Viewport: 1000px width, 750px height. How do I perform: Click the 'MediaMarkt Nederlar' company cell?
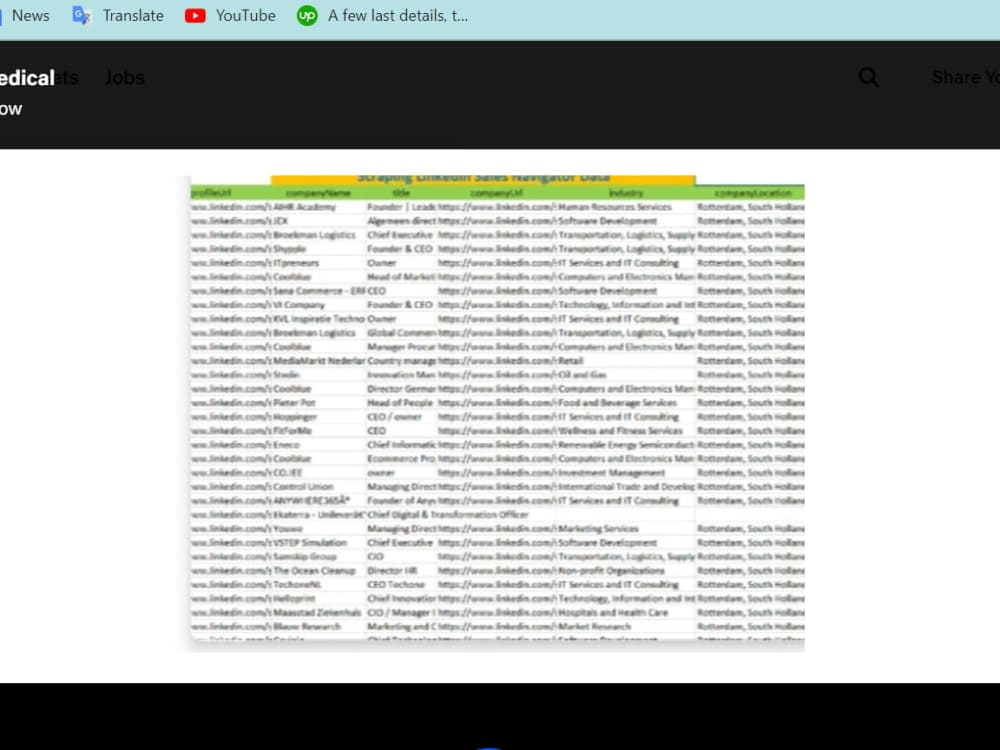[319, 361]
